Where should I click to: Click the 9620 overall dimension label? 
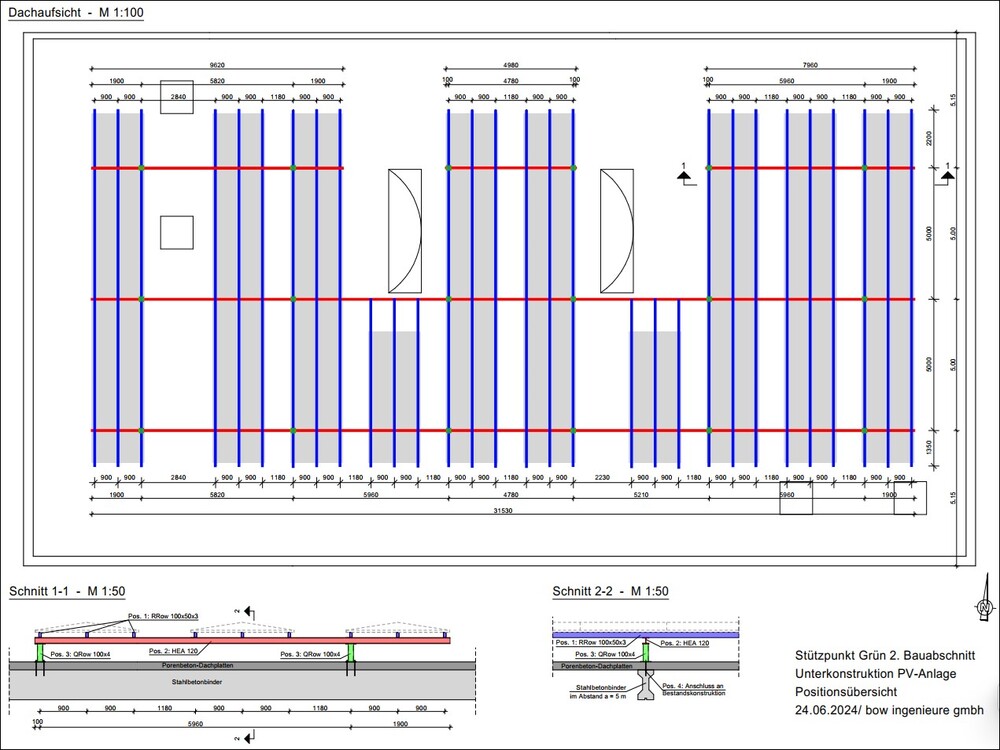(x=217, y=65)
